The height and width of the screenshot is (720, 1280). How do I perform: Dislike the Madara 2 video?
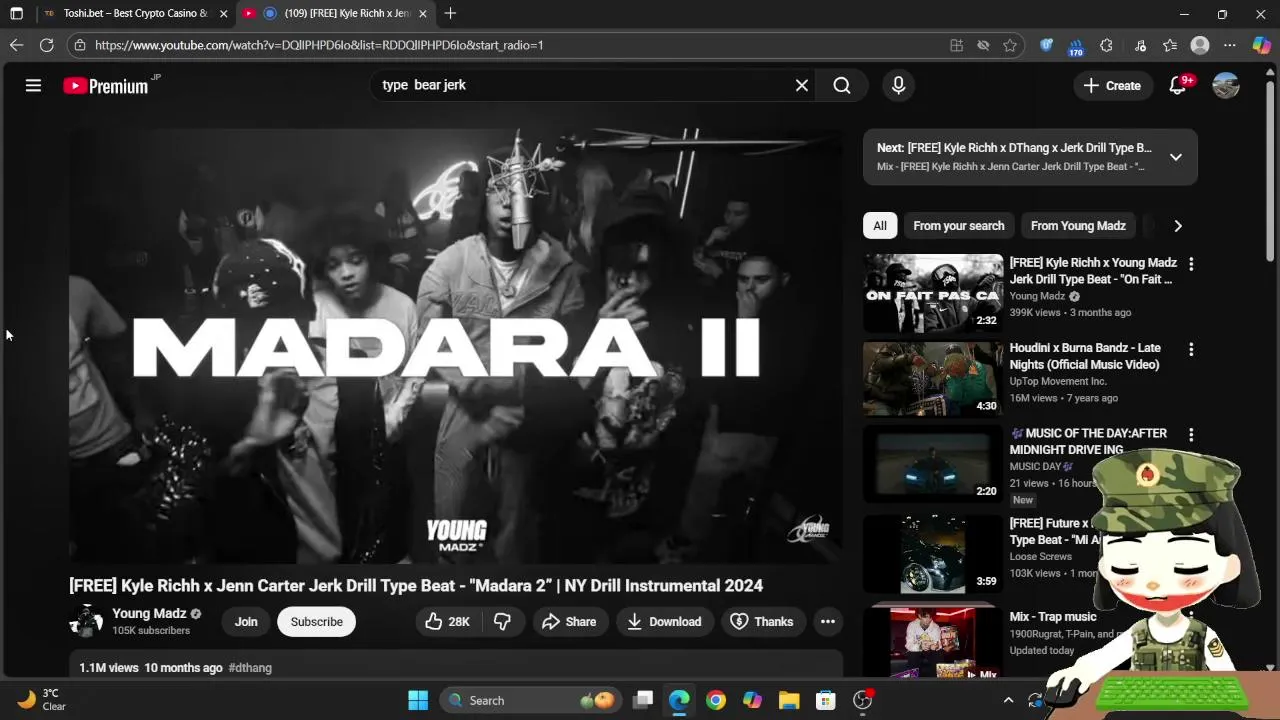pos(503,622)
